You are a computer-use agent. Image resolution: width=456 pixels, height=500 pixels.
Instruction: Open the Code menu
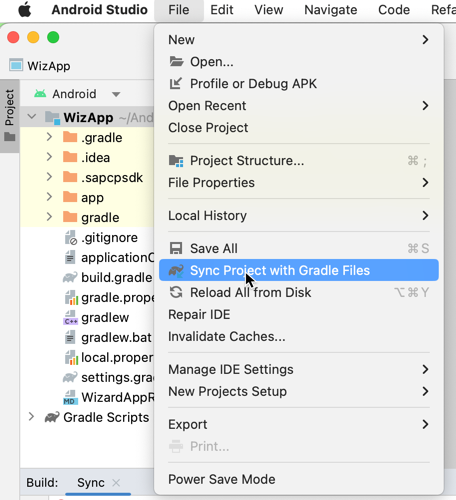pos(394,10)
